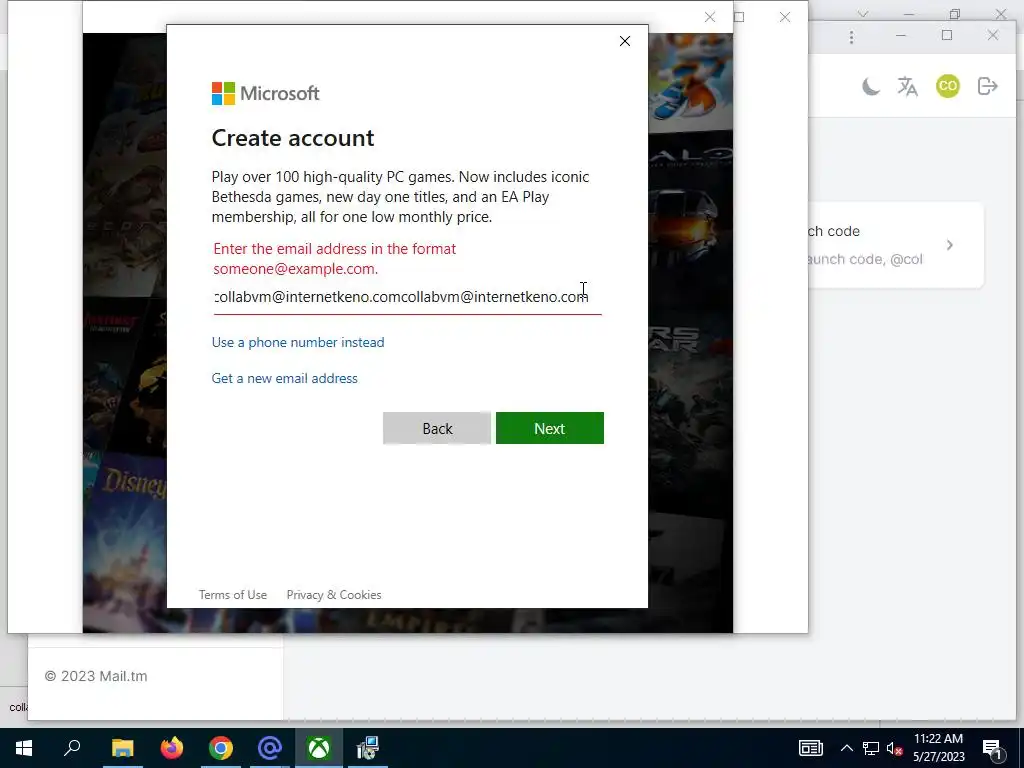Switch to Google Chrome in the taskbar

click(x=221, y=748)
